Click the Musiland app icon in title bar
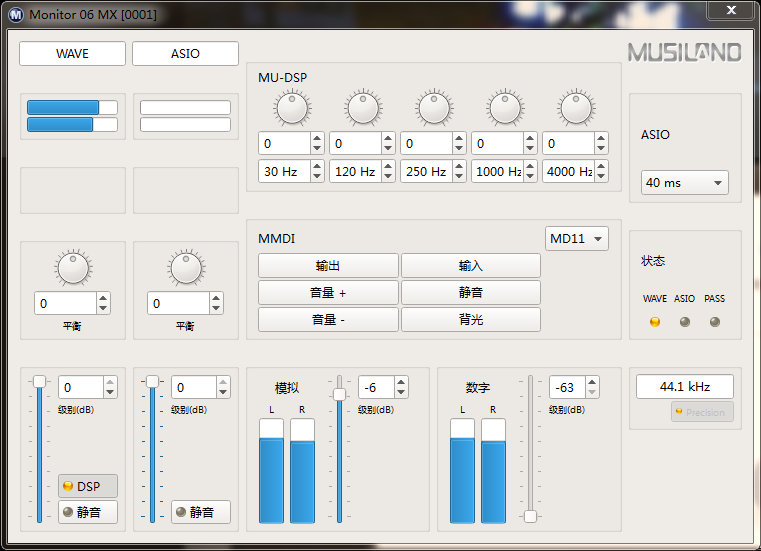 (16, 14)
